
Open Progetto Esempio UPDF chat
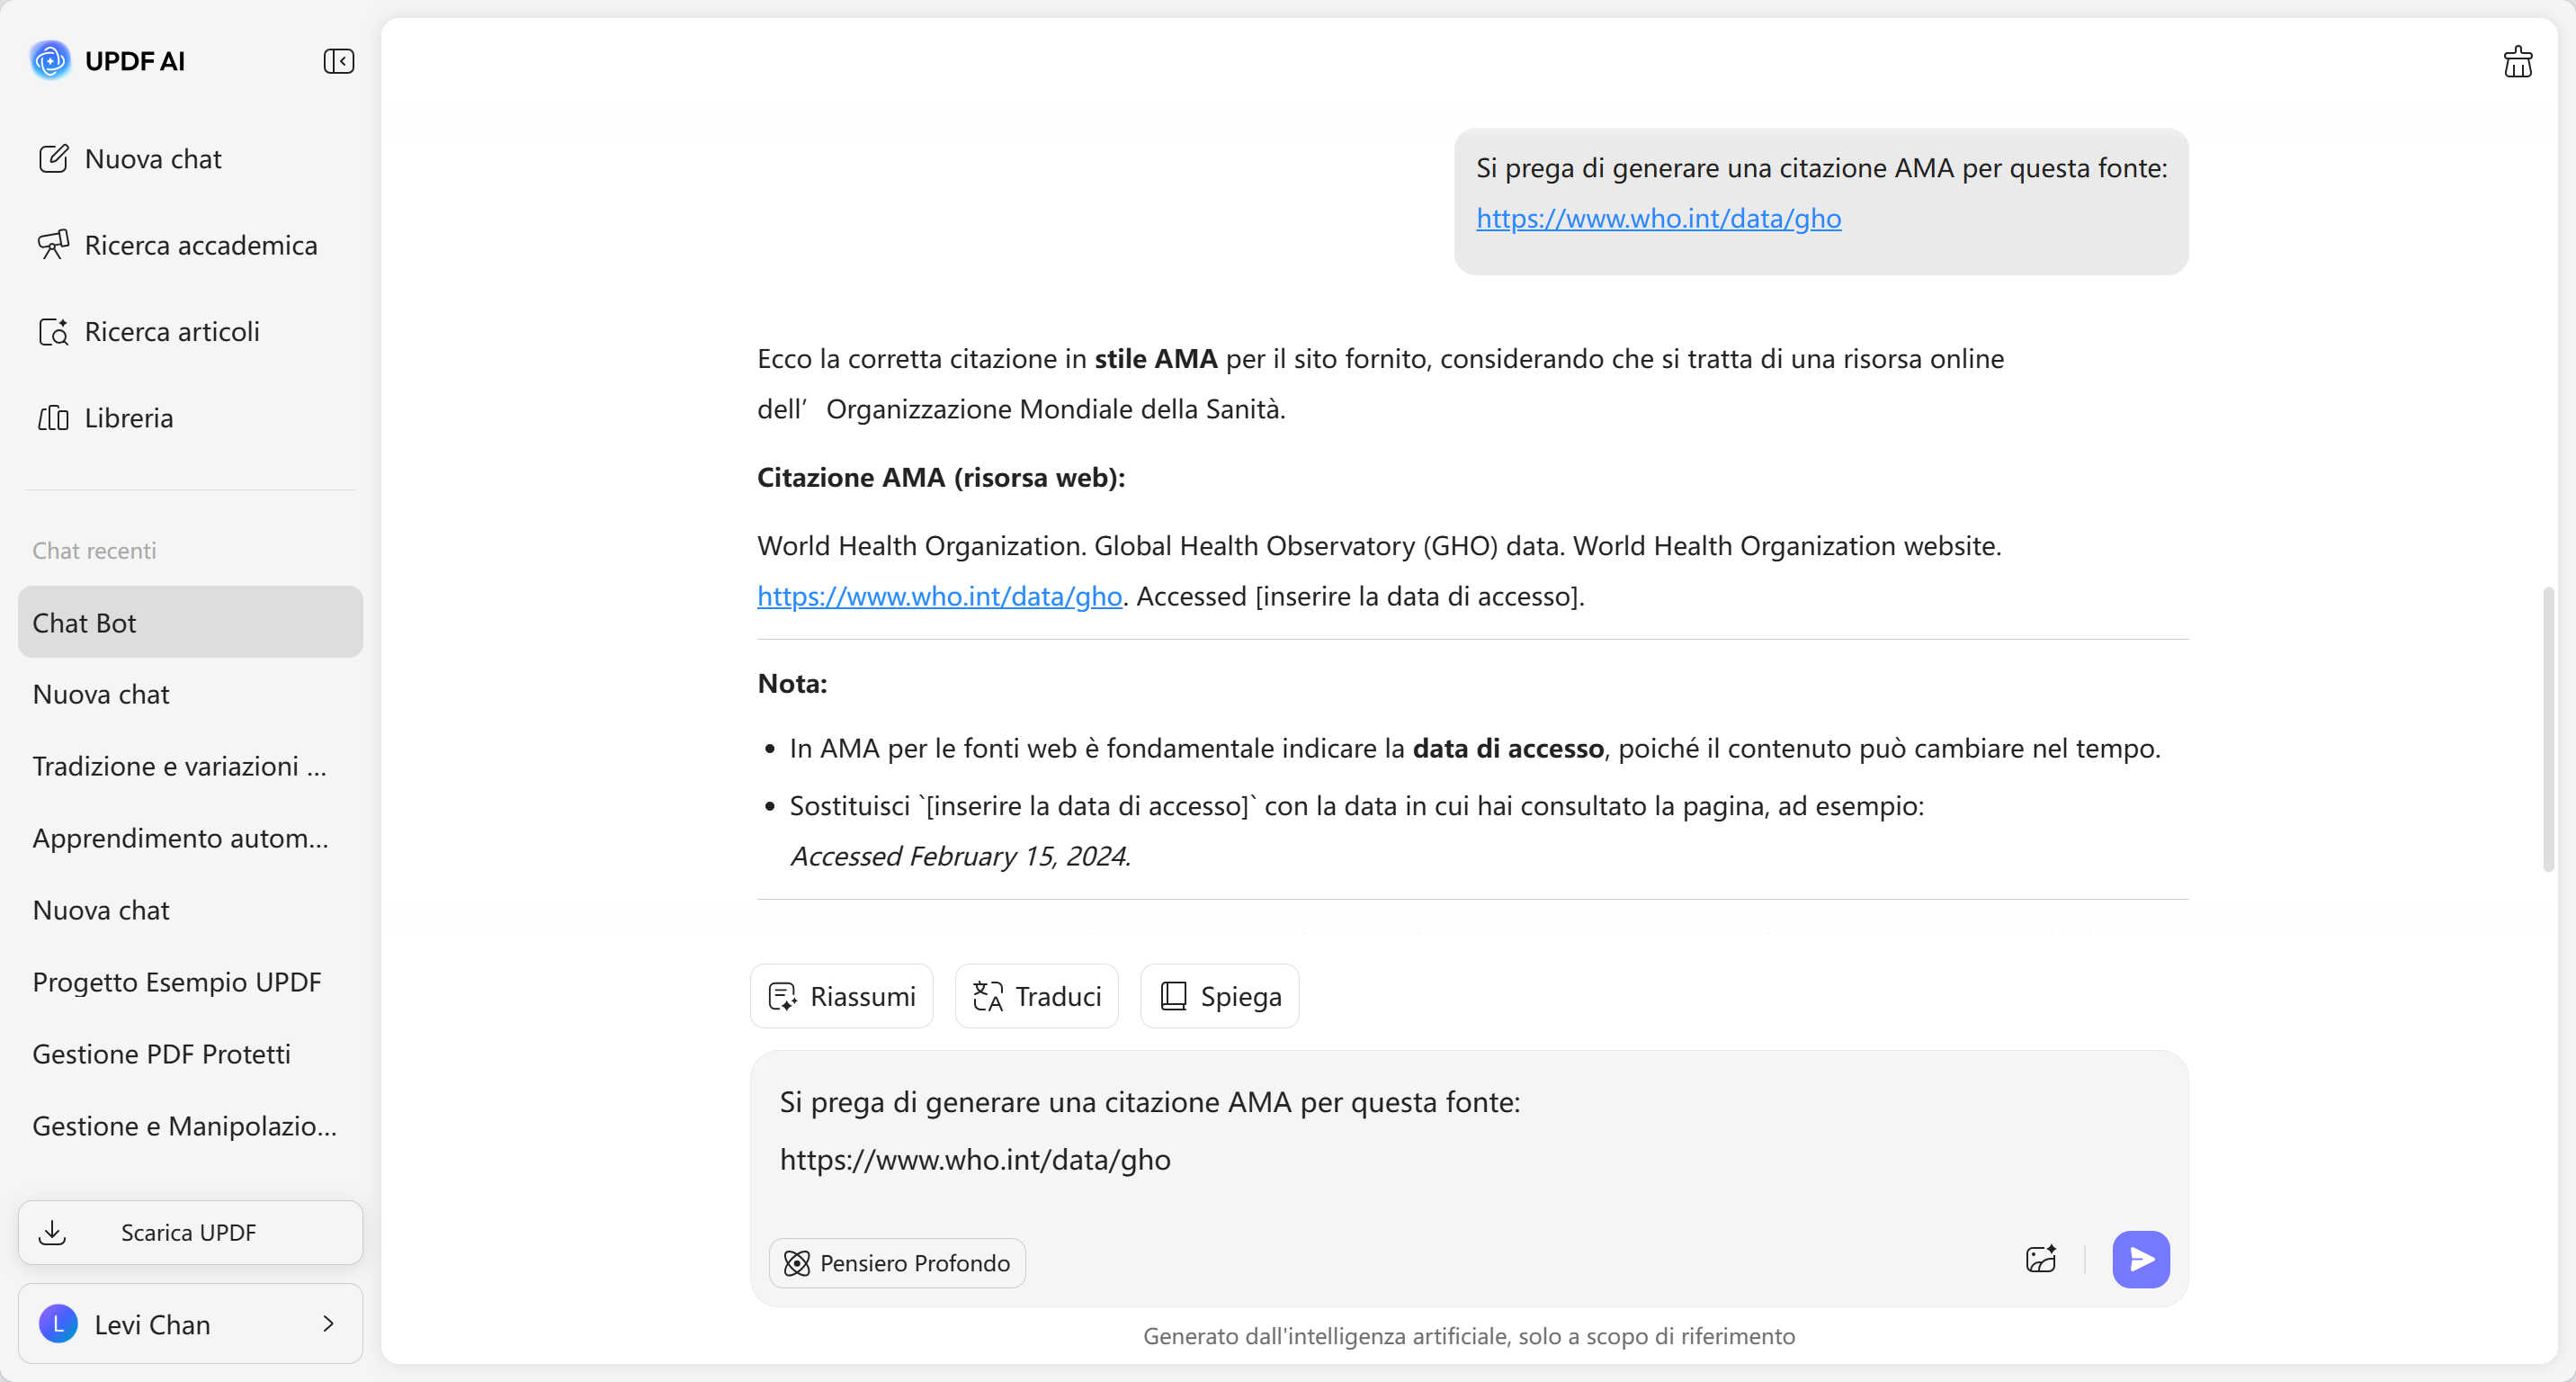click(177, 982)
